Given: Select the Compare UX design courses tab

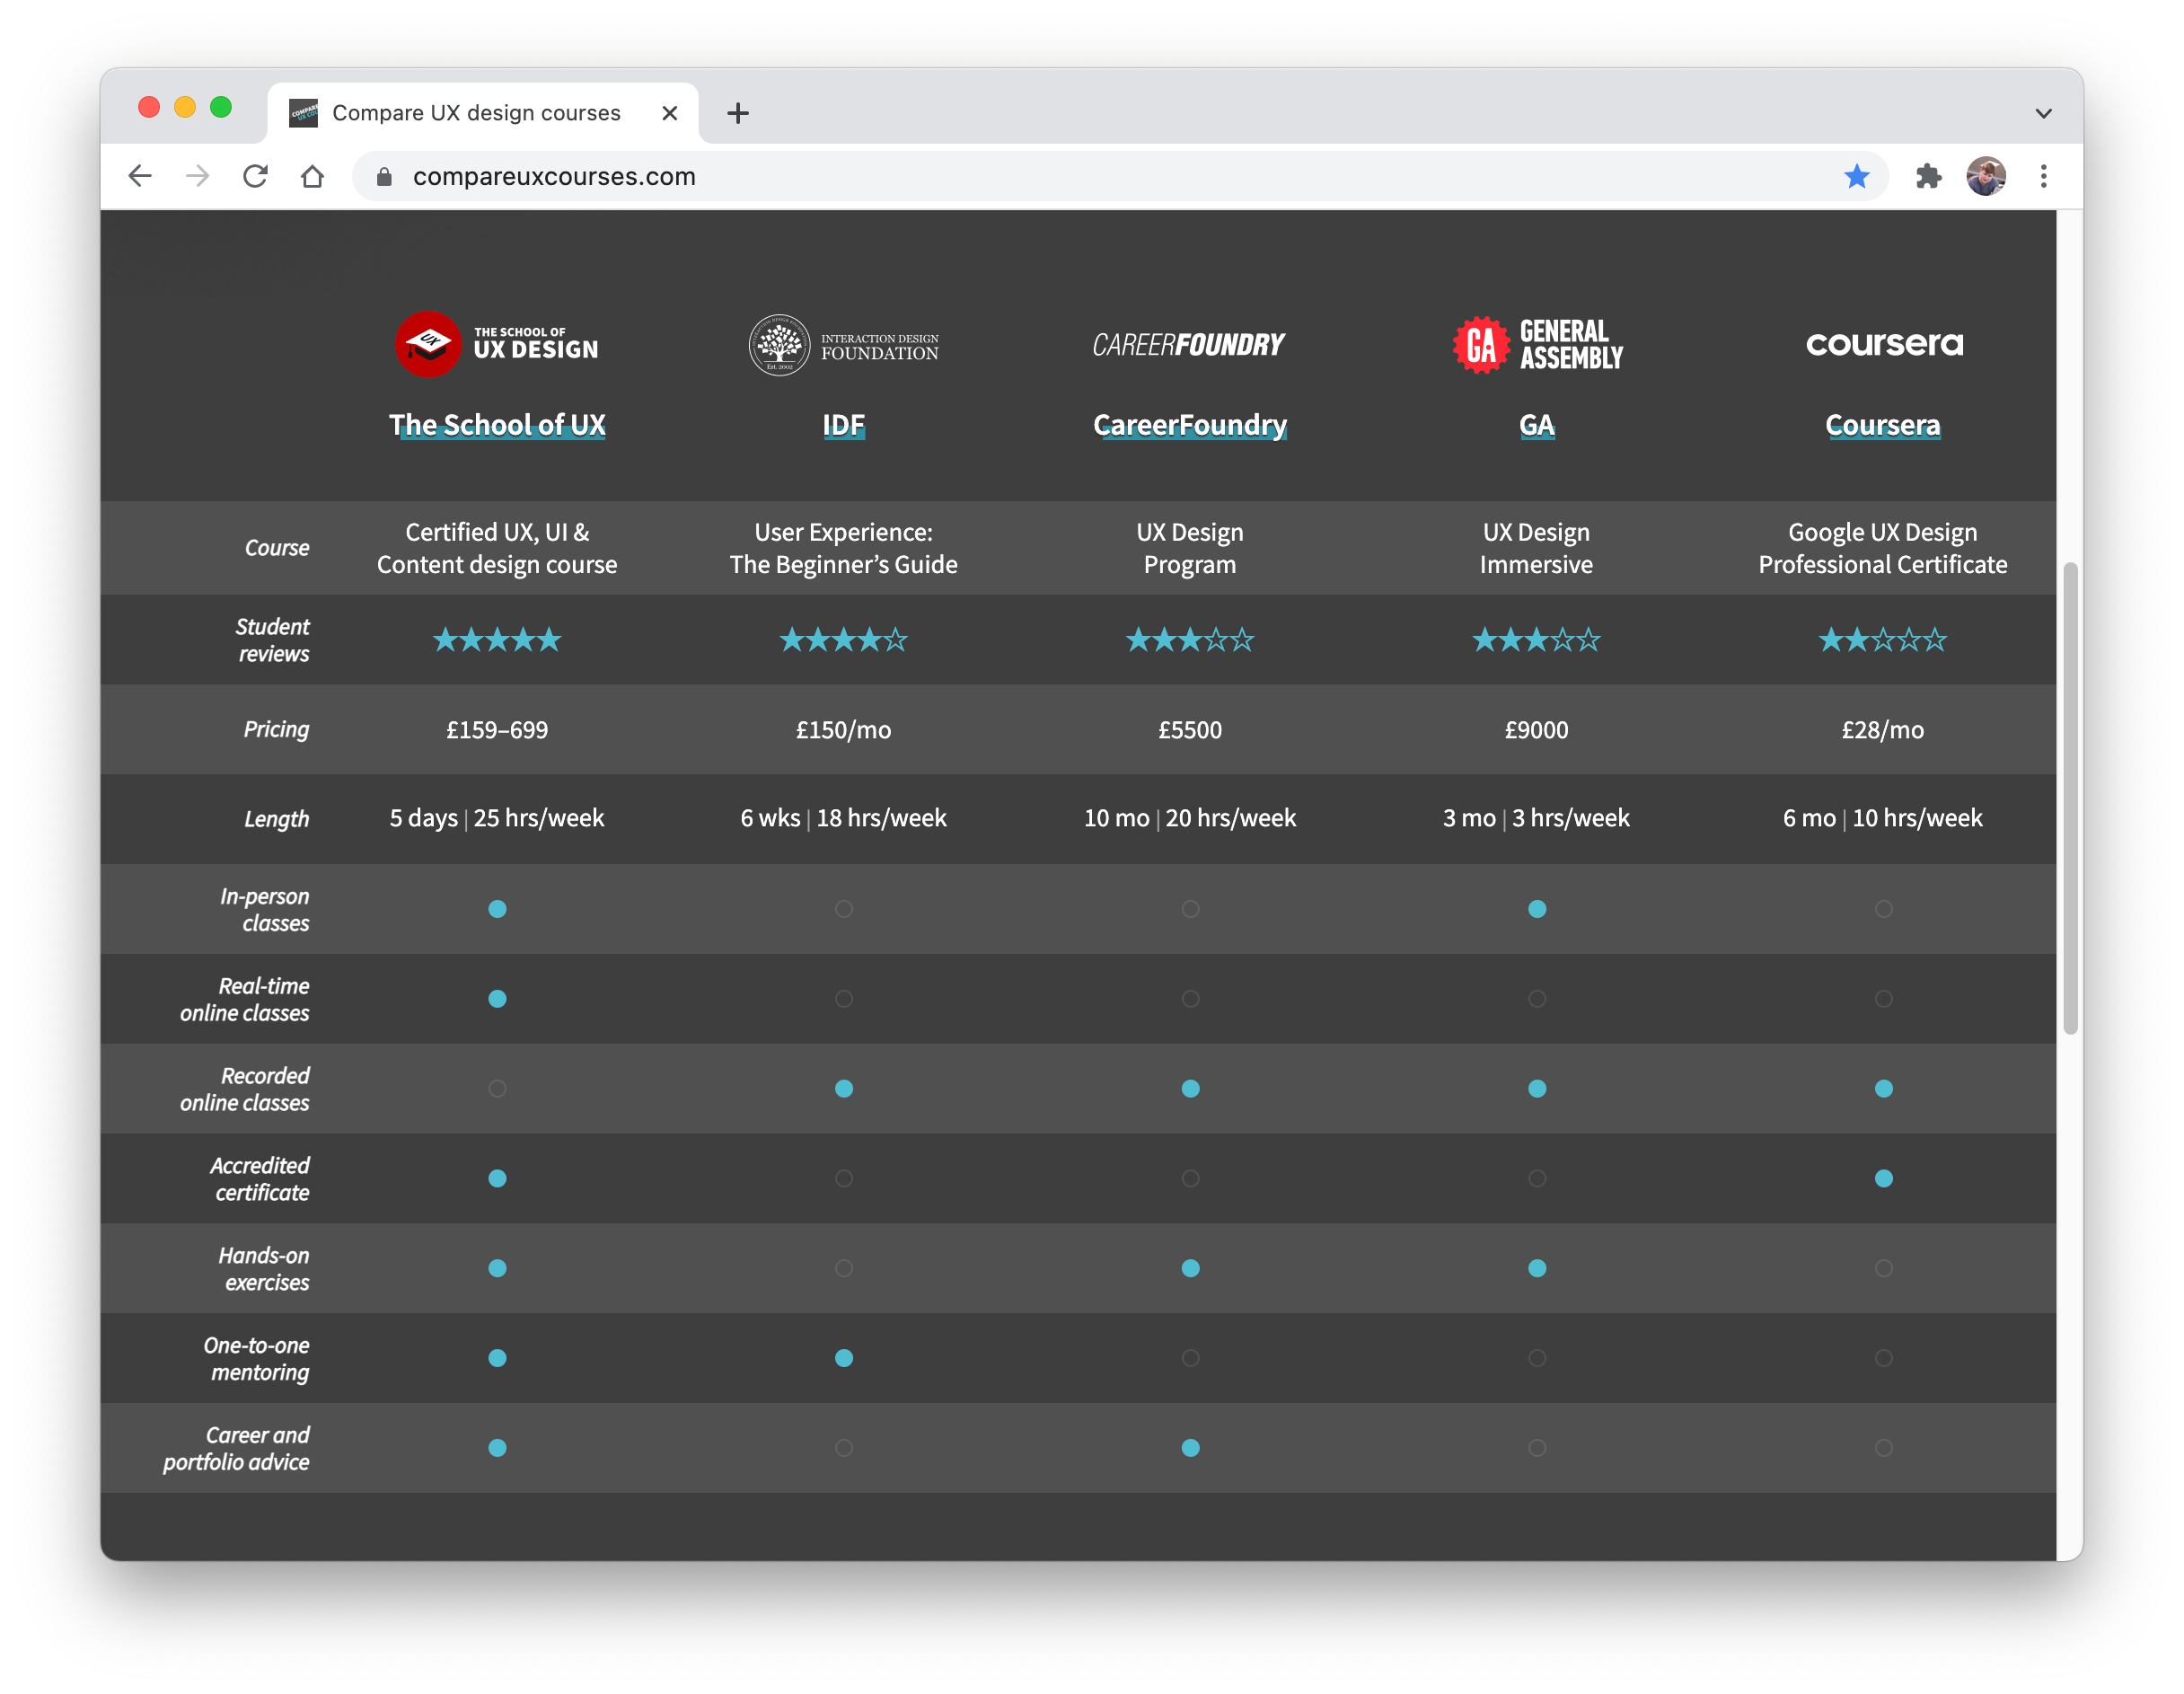Looking at the screenshot, I should 475,113.
